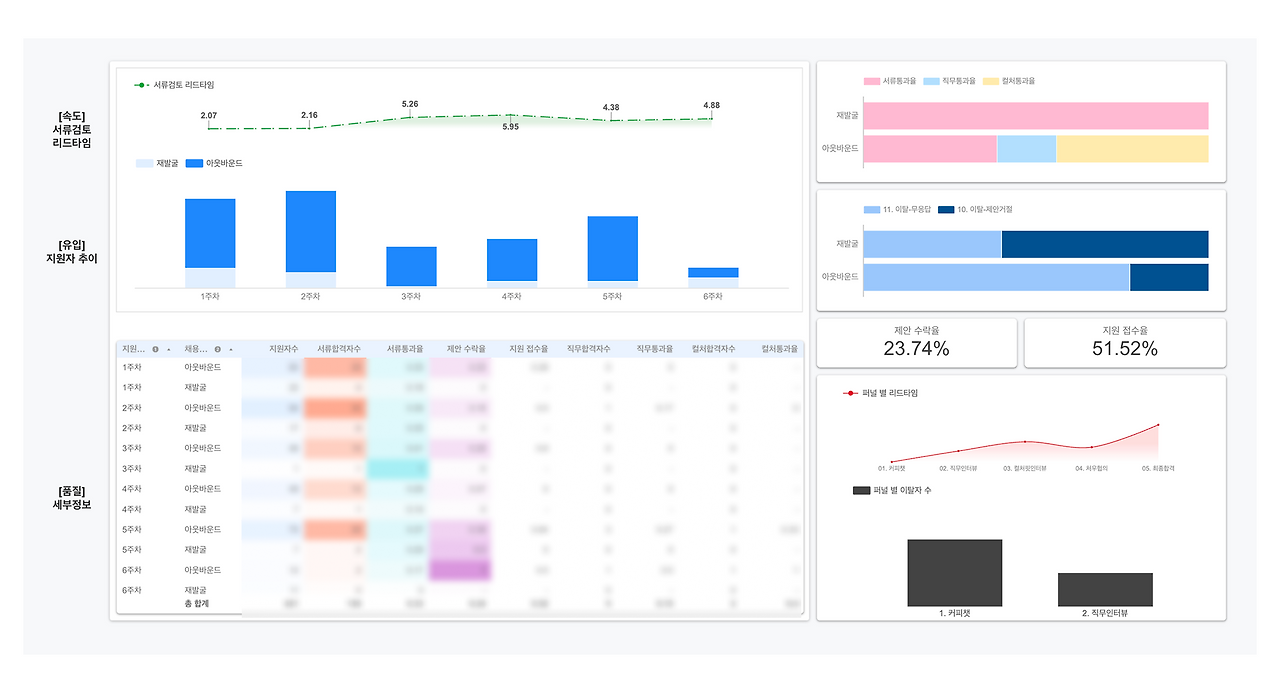This screenshot has height=693, width=1280.
Task: Click the 2주차 stacked bar in applicant chart
Action: coord(311,239)
